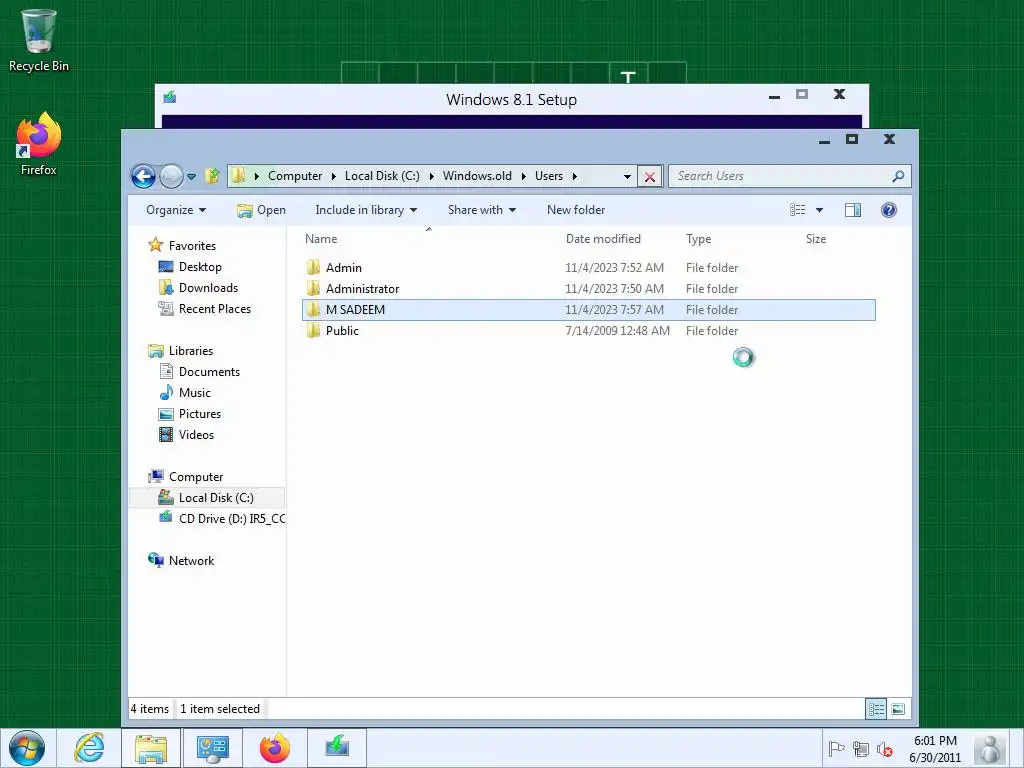Viewport: 1024px width, 768px height.
Task: Expand the arrow after Windows.old breadcrumb
Action: [x=524, y=176]
